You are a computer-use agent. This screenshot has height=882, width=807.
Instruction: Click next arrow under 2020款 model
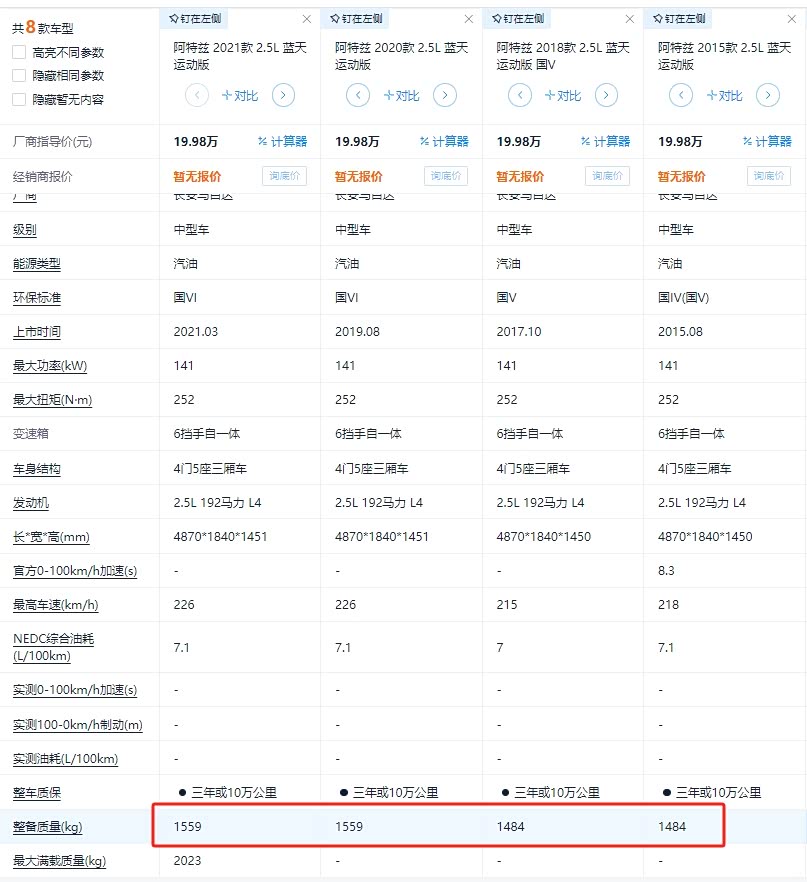[x=445, y=96]
